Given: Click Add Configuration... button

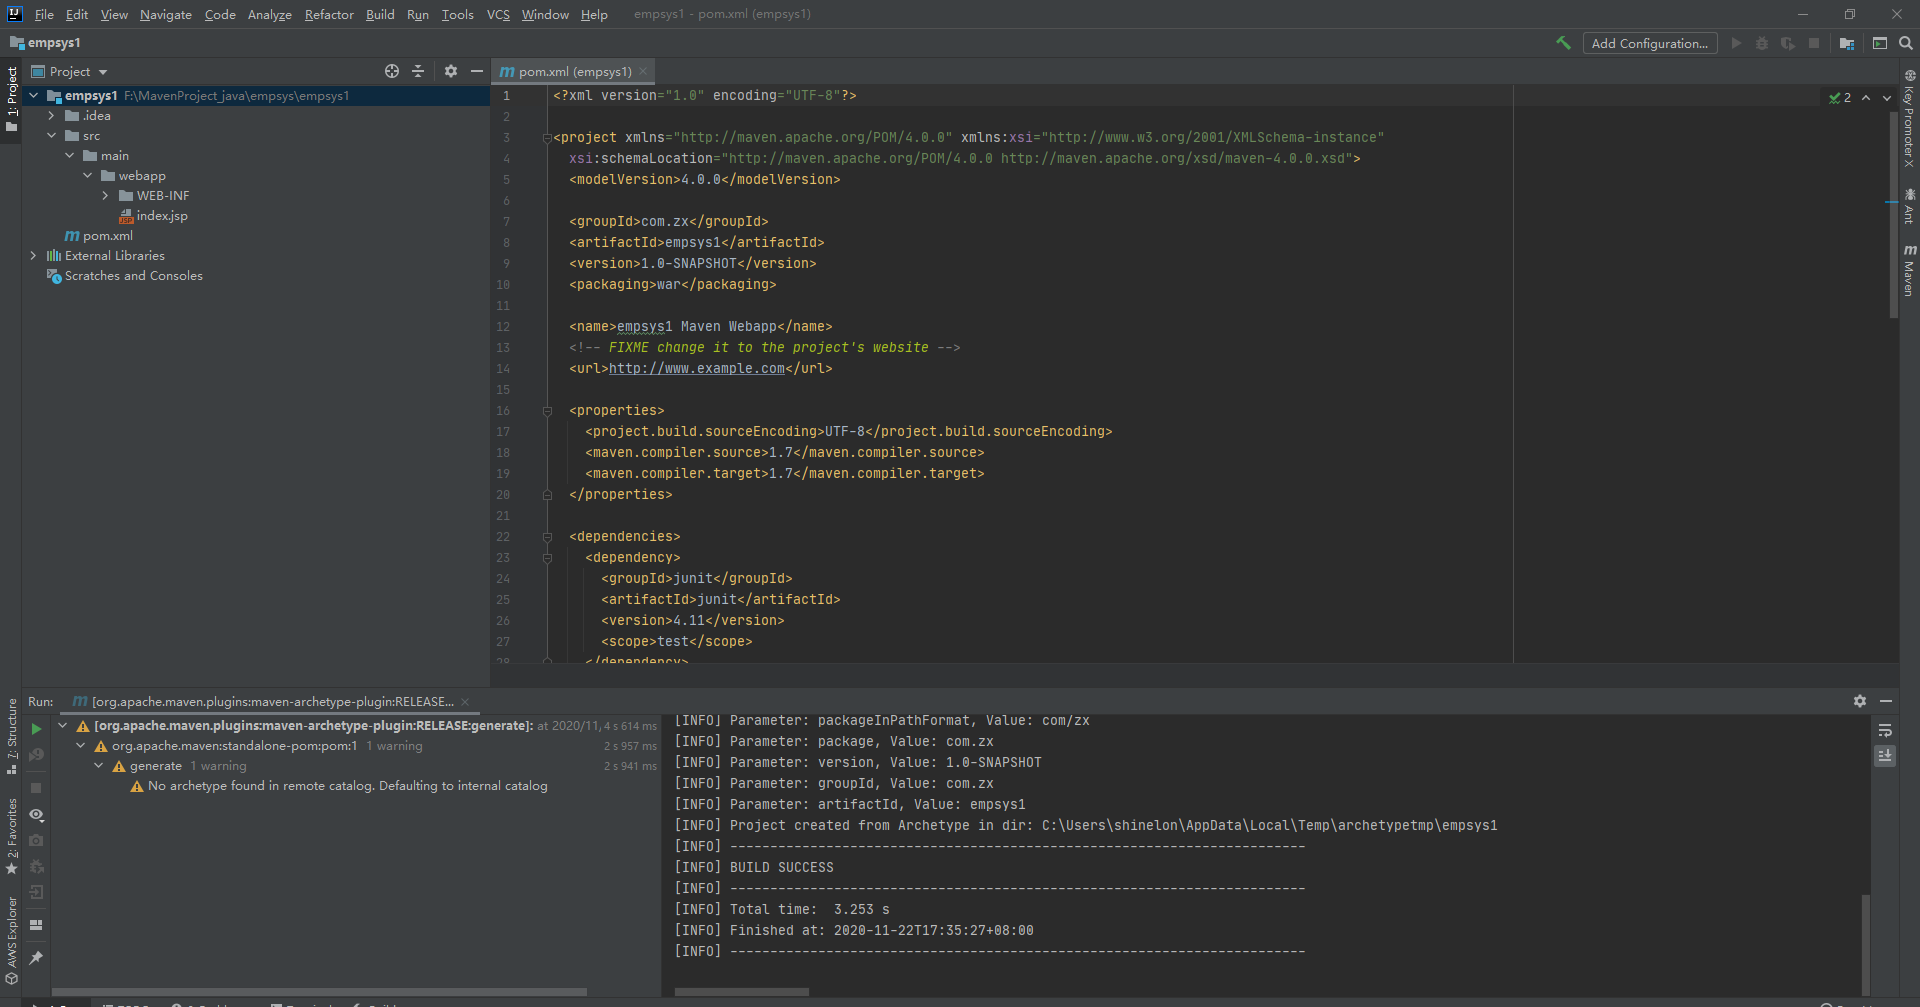Looking at the screenshot, I should point(1650,43).
